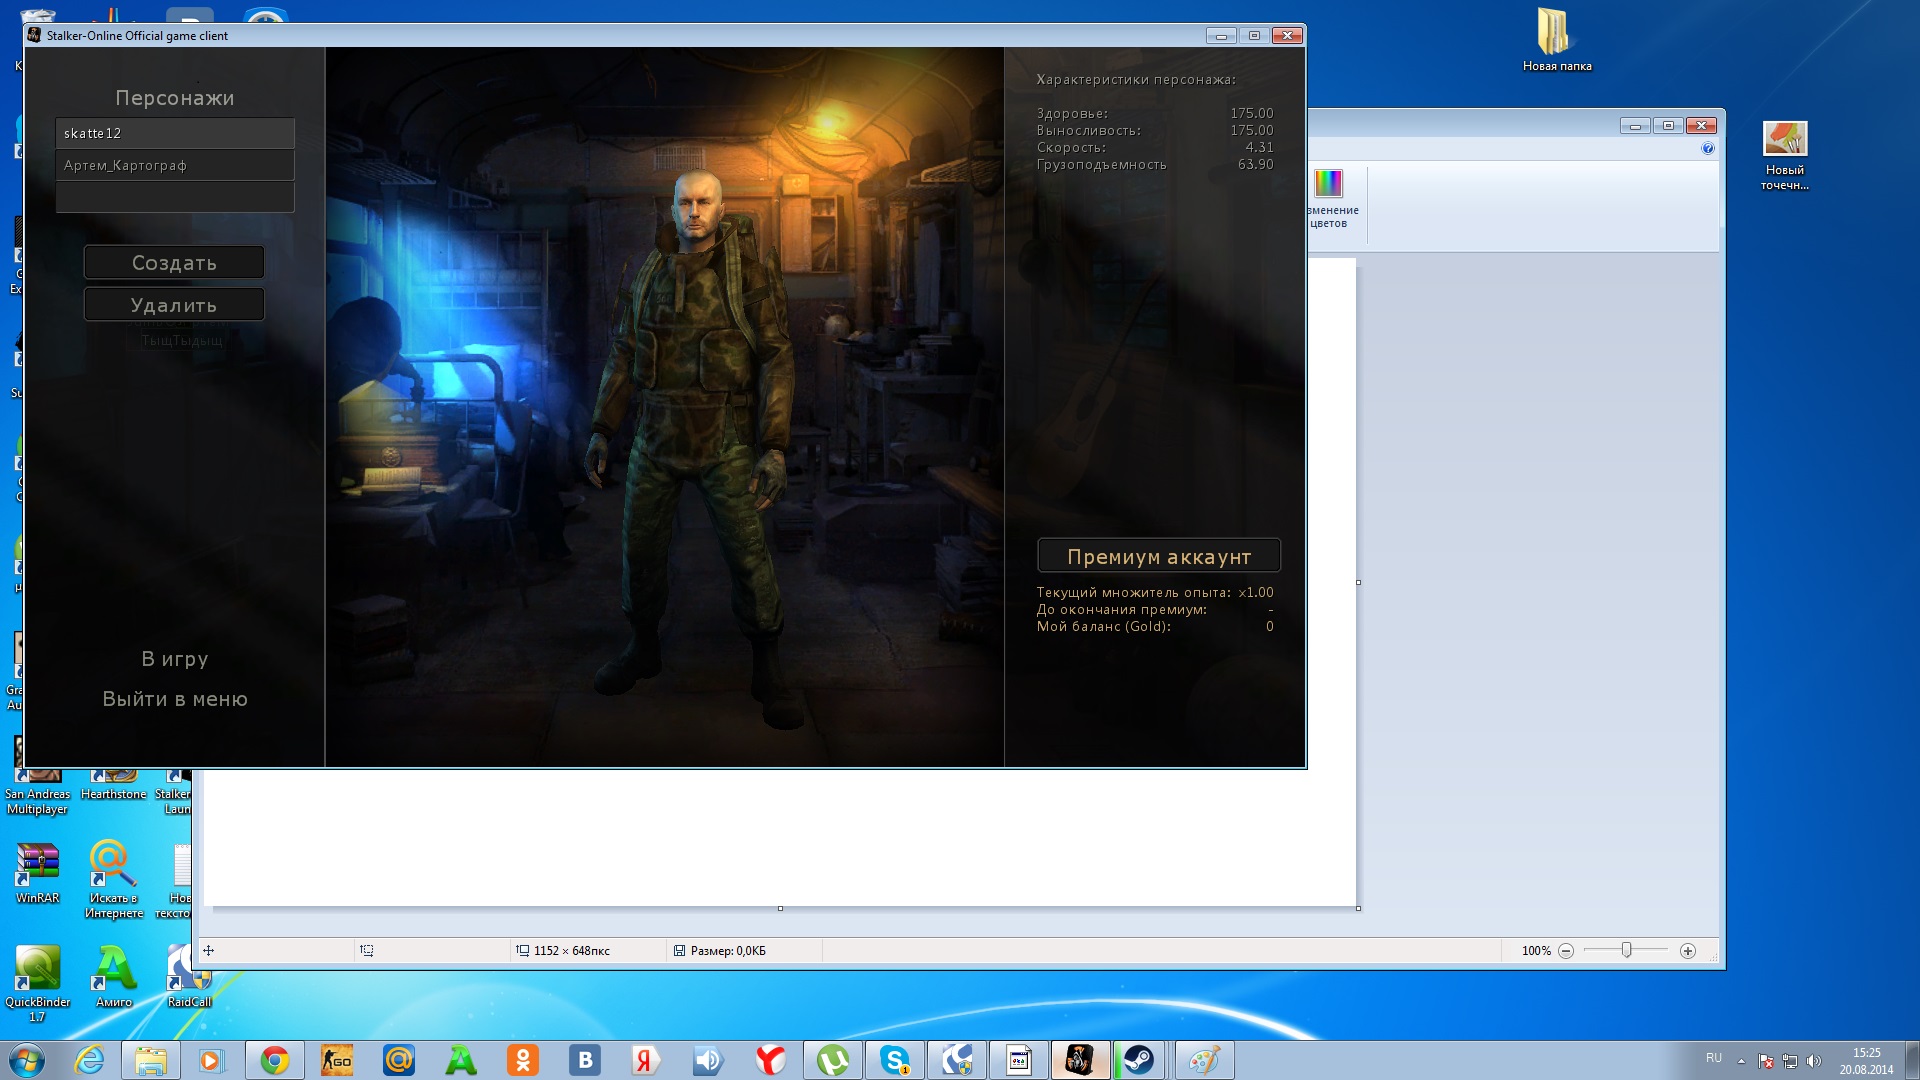Open Windows Media Player in taskbar

(x=211, y=1060)
